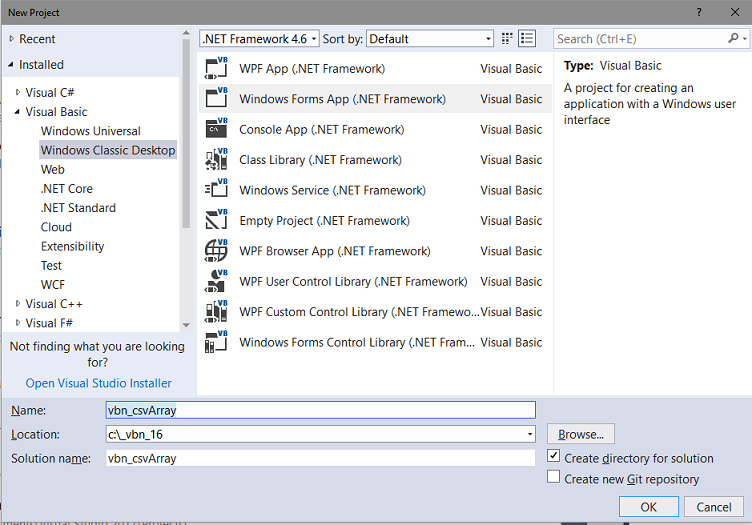Select the .NET Core category
Image resolution: width=752 pixels, height=525 pixels.
(x=67, y=188)
